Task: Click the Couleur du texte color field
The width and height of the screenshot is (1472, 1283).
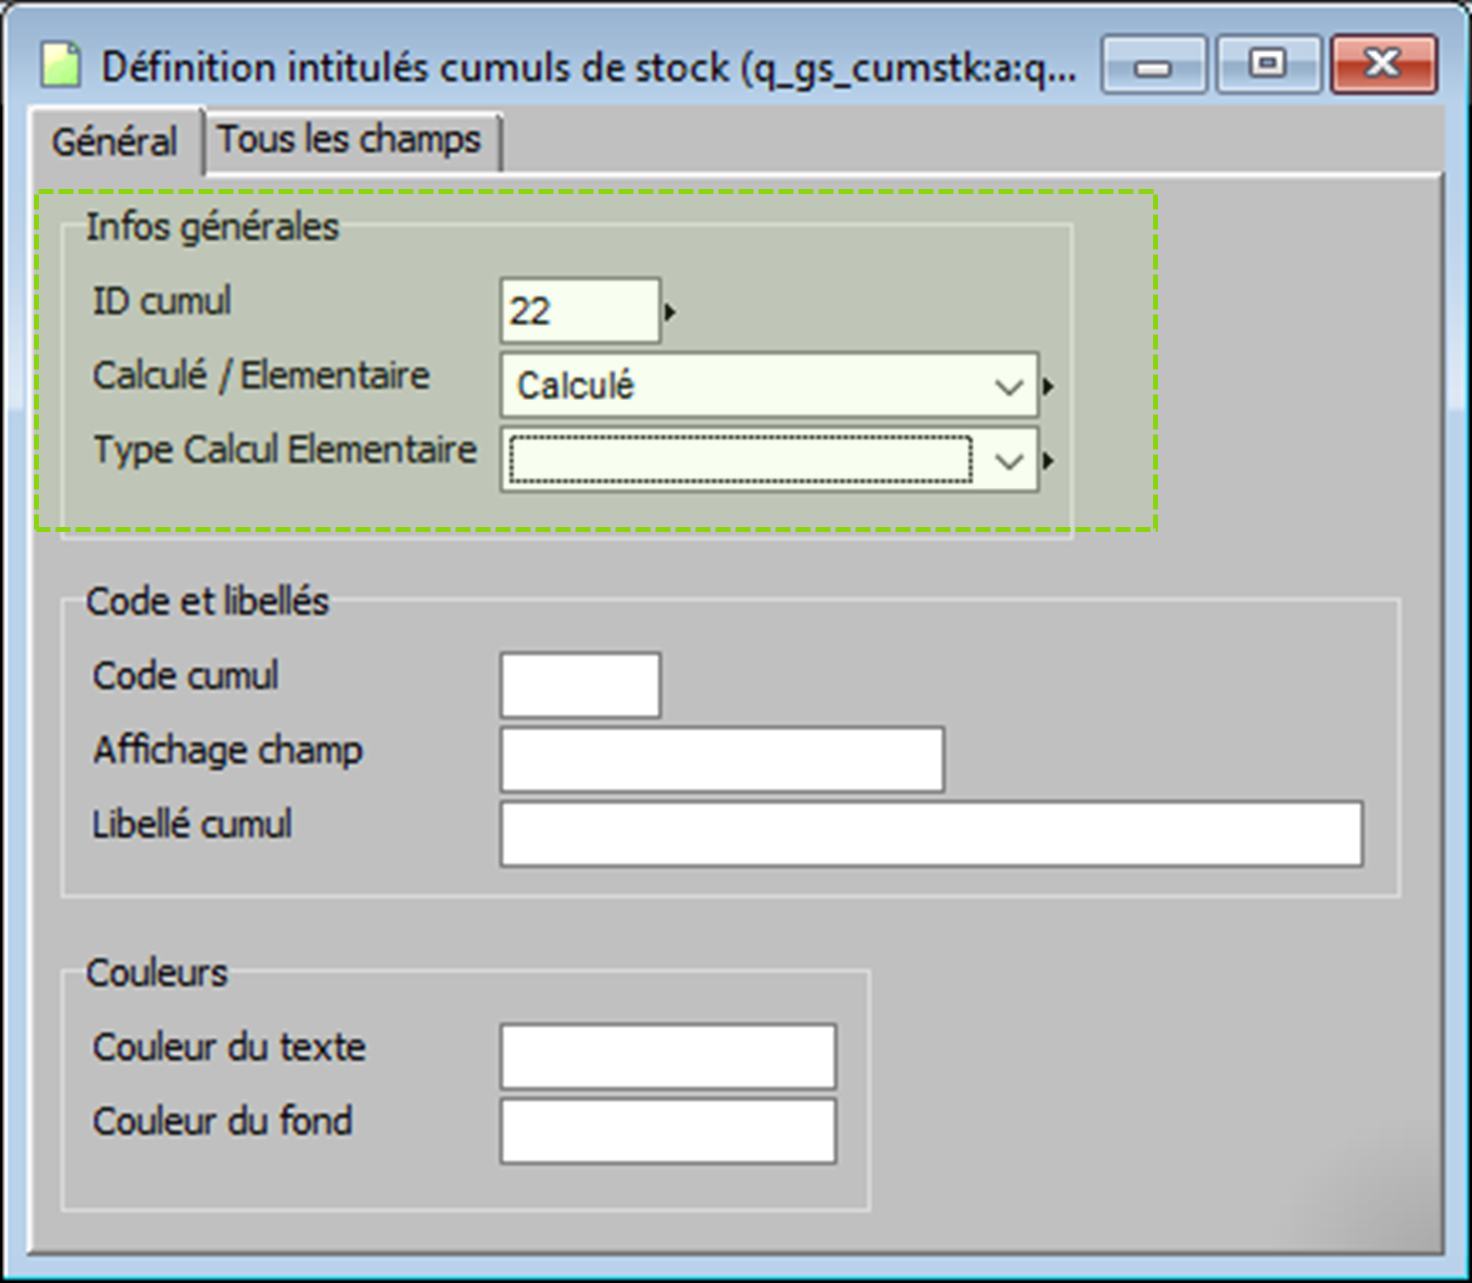Action: pyautogui.click(x=667, y=1056)
